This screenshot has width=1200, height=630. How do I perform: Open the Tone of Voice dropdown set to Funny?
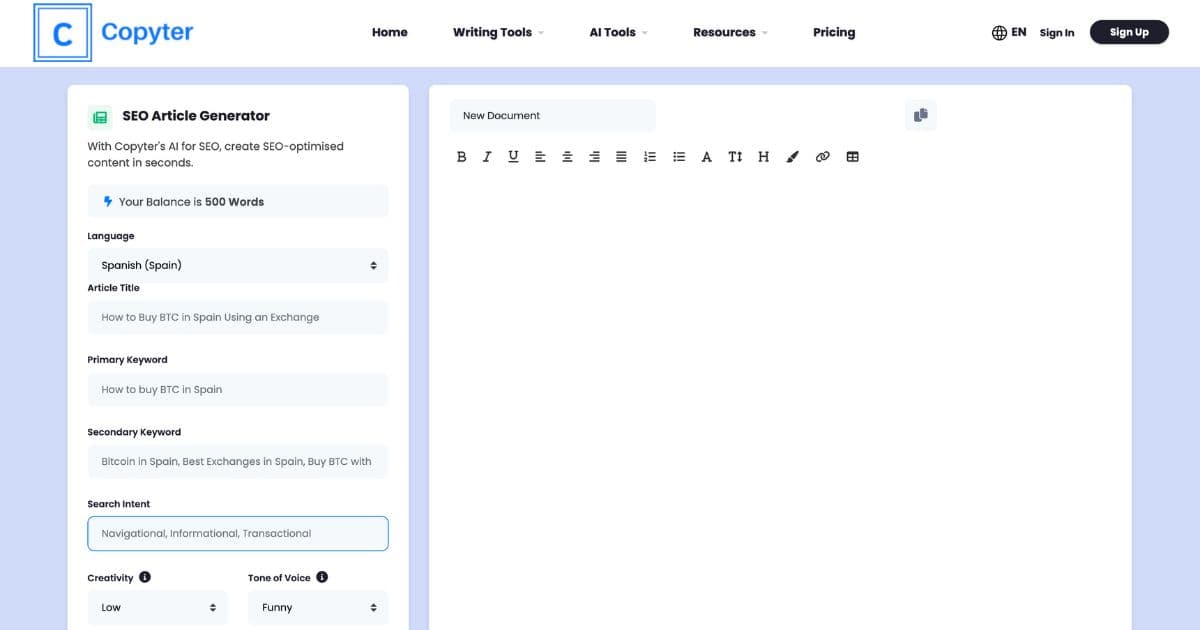click(x=317, y=607)
